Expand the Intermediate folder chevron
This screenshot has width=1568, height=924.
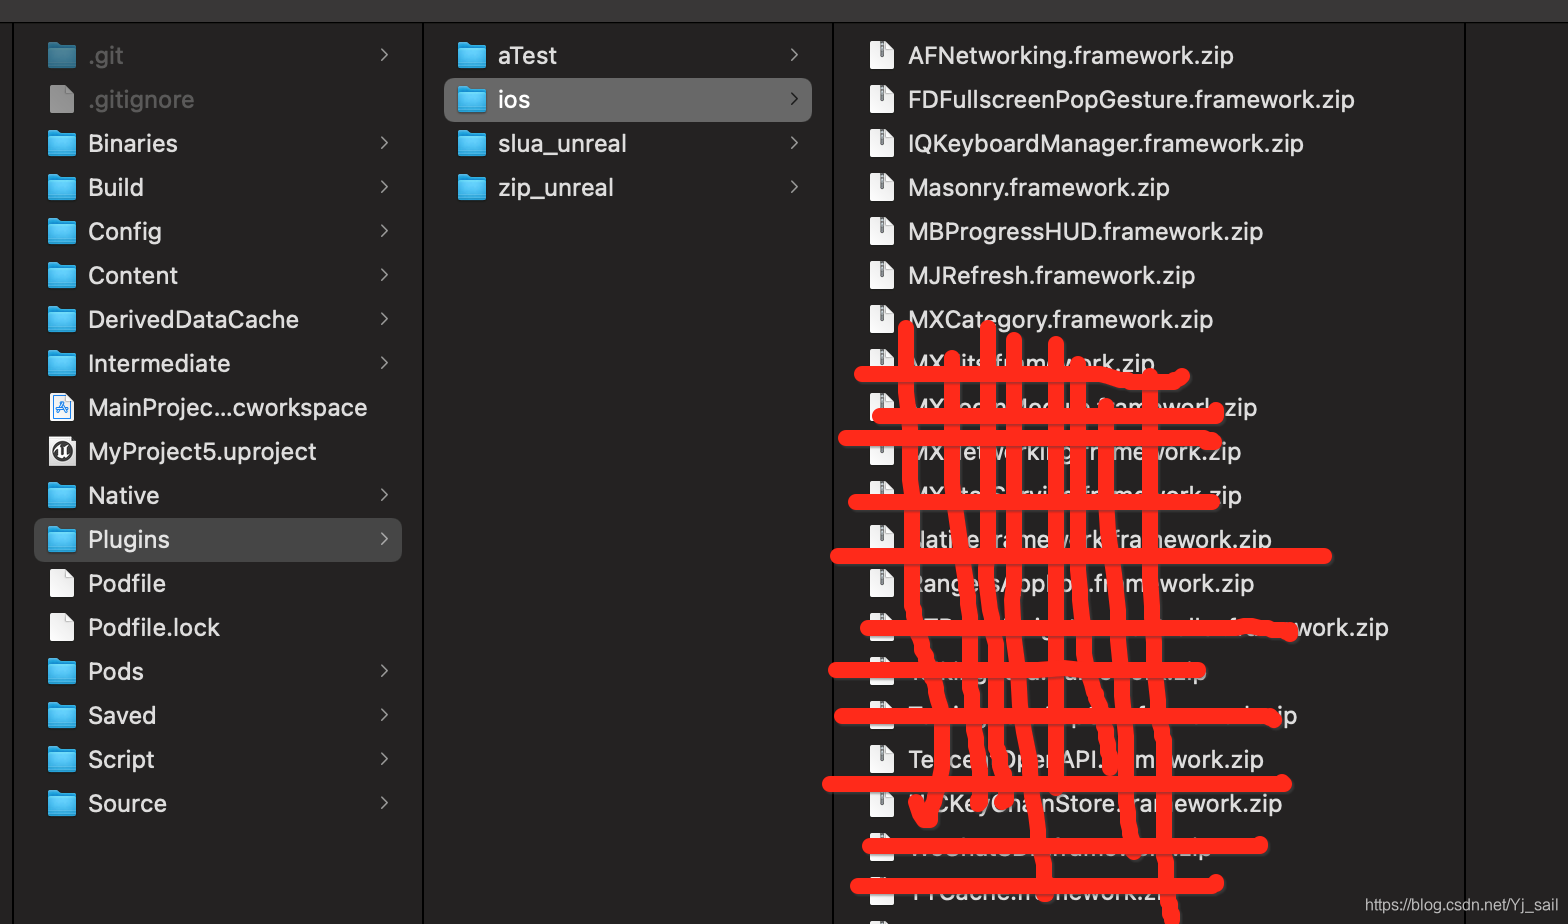384,363
